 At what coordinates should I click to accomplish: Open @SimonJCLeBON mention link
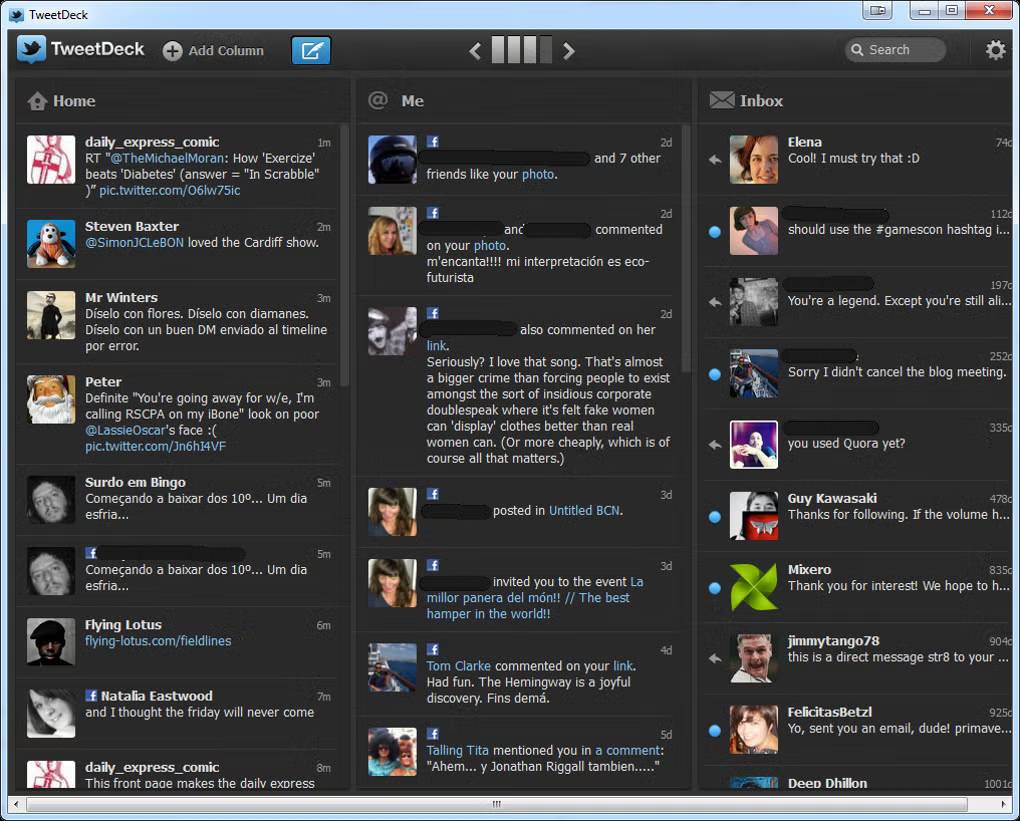pyautogui.click(x=135, y=242)
